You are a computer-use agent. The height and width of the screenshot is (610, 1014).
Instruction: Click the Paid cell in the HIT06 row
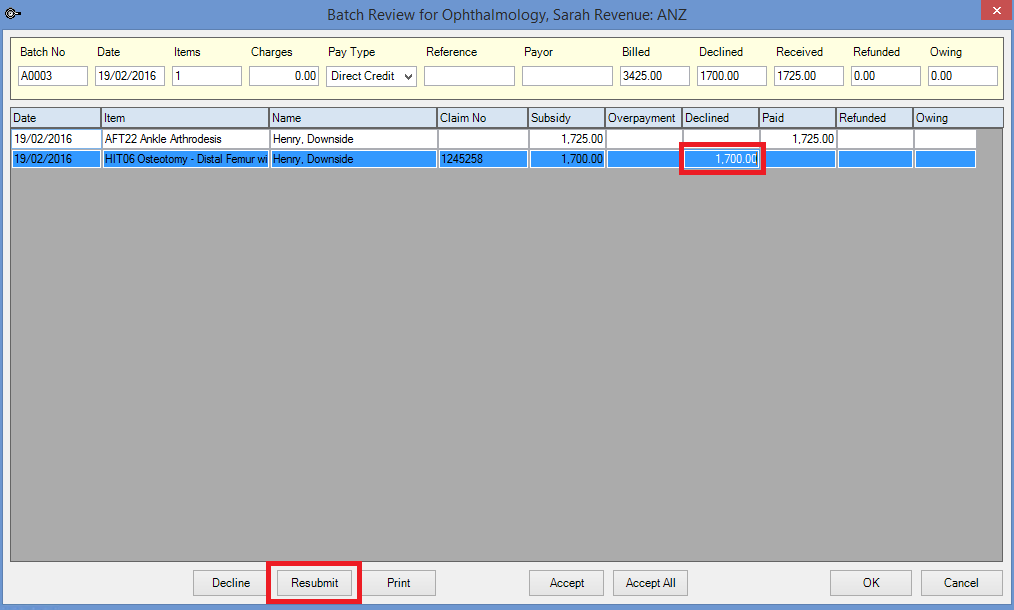[799, 159]
